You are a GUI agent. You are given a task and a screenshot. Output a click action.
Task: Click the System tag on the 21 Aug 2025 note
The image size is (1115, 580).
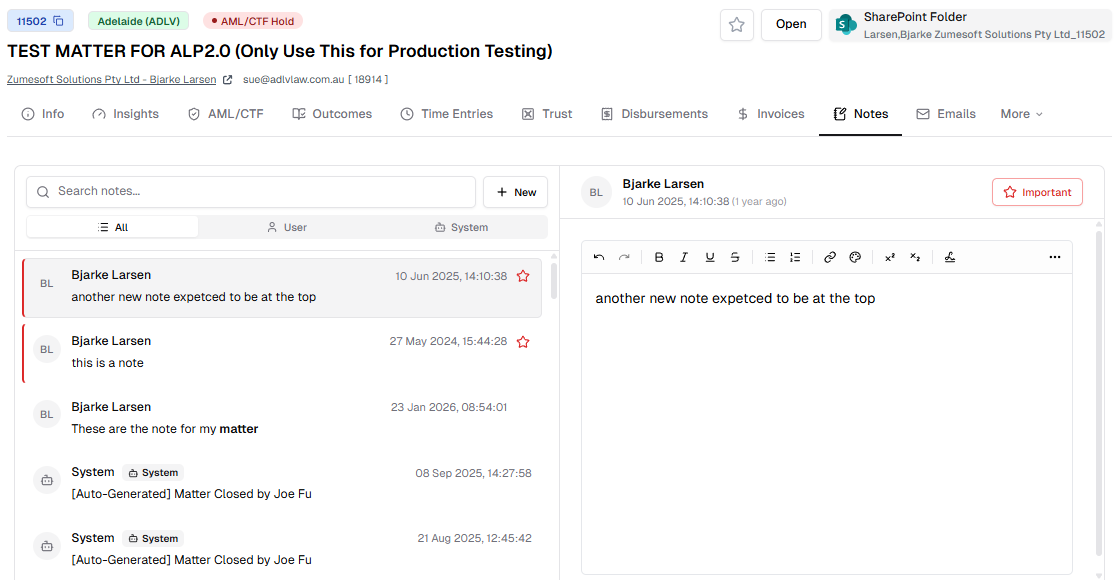coord(153,539)
